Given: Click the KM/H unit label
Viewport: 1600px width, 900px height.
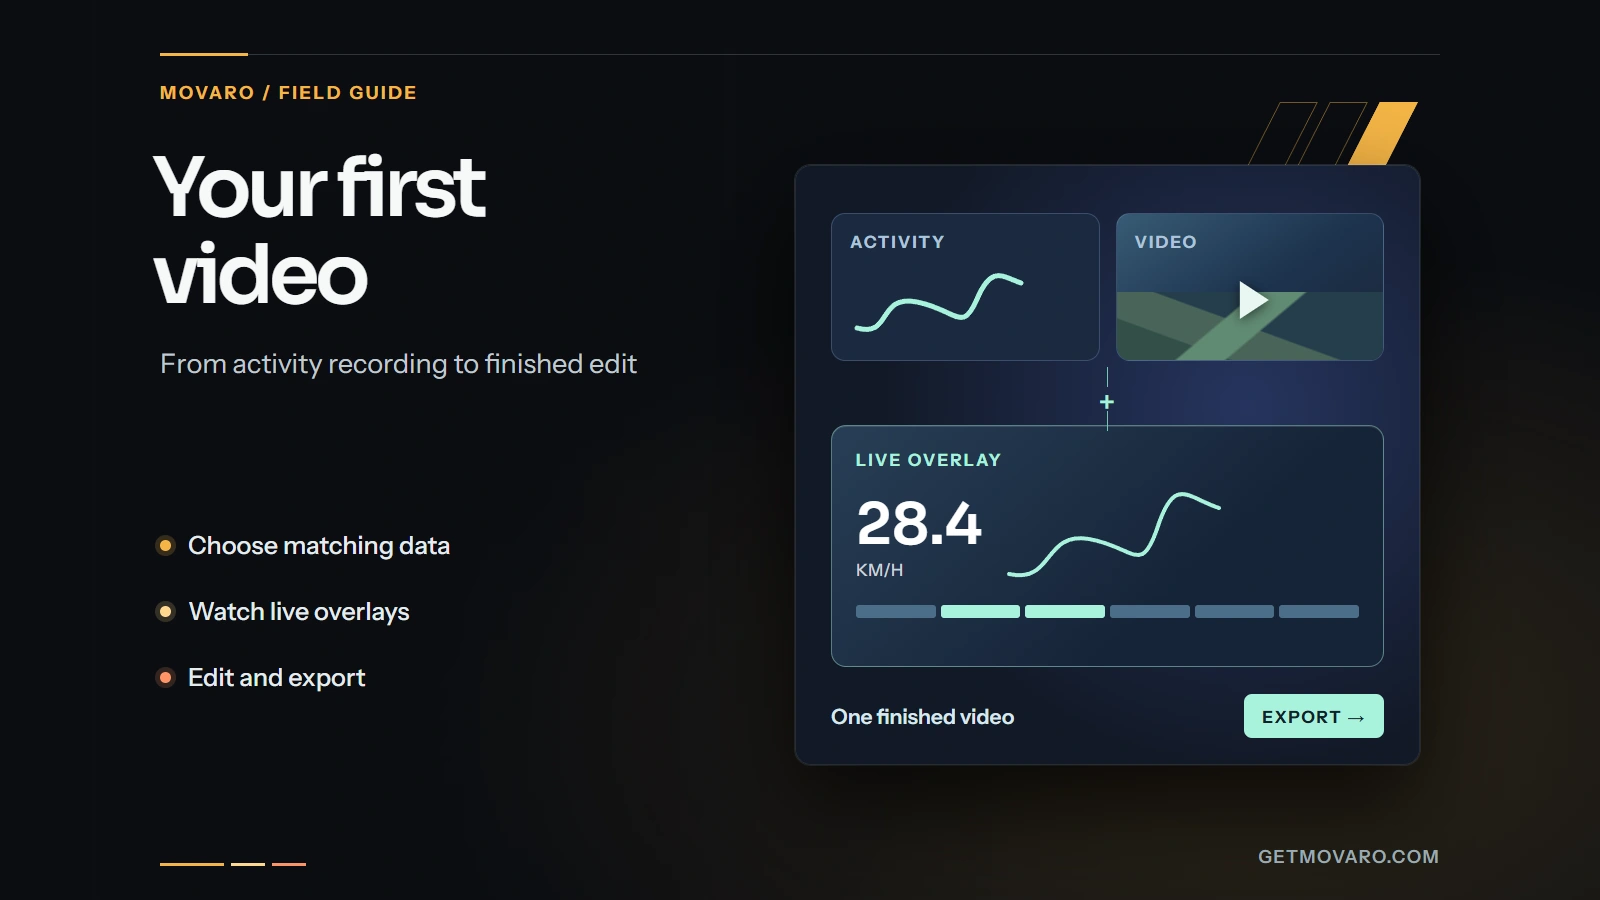Looking at the screenshot, I should 879,570.
